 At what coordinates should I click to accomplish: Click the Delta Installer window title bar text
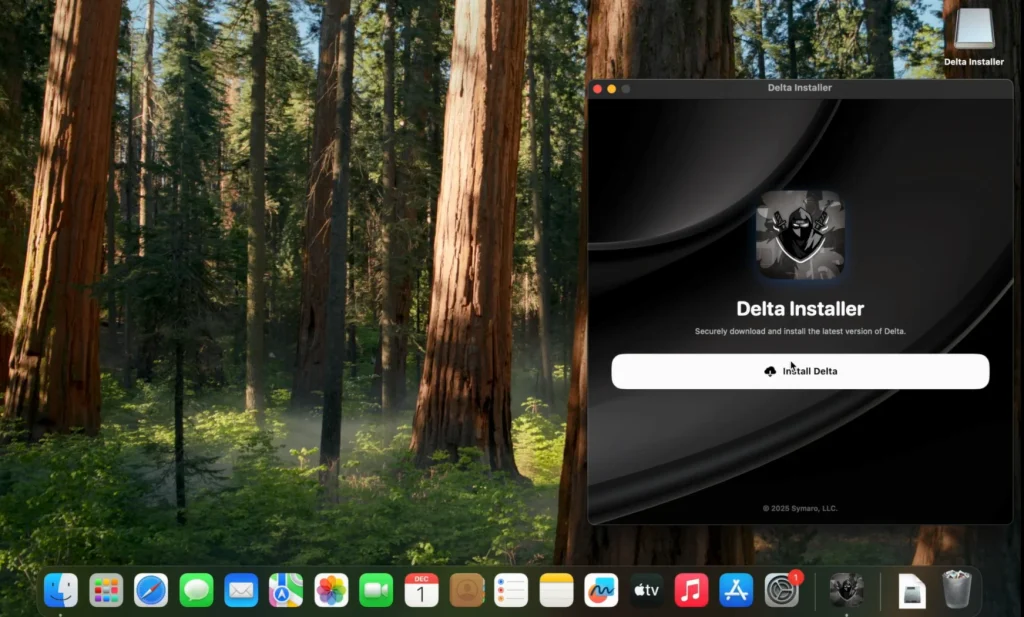pos(799,87)
